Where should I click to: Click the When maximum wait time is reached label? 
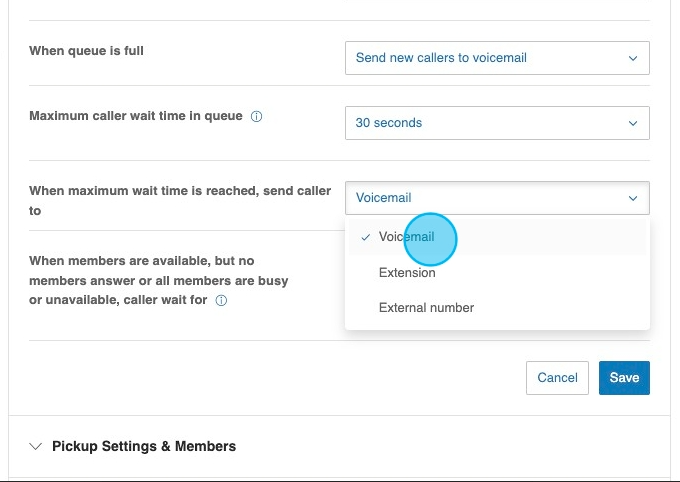coord(179,191)
